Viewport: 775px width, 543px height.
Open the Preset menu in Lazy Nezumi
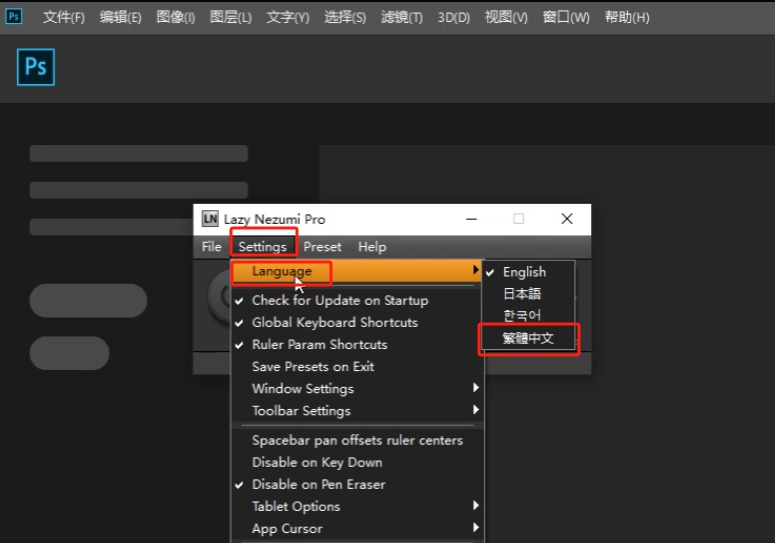tap(322, 247)
